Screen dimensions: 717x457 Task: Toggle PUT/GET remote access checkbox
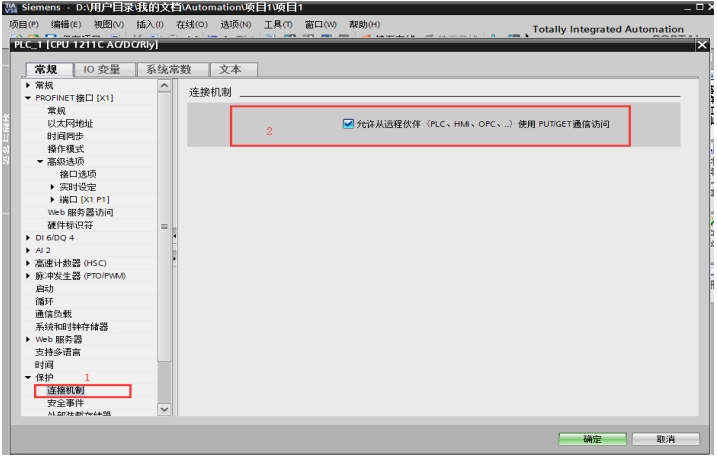(348, 124)
